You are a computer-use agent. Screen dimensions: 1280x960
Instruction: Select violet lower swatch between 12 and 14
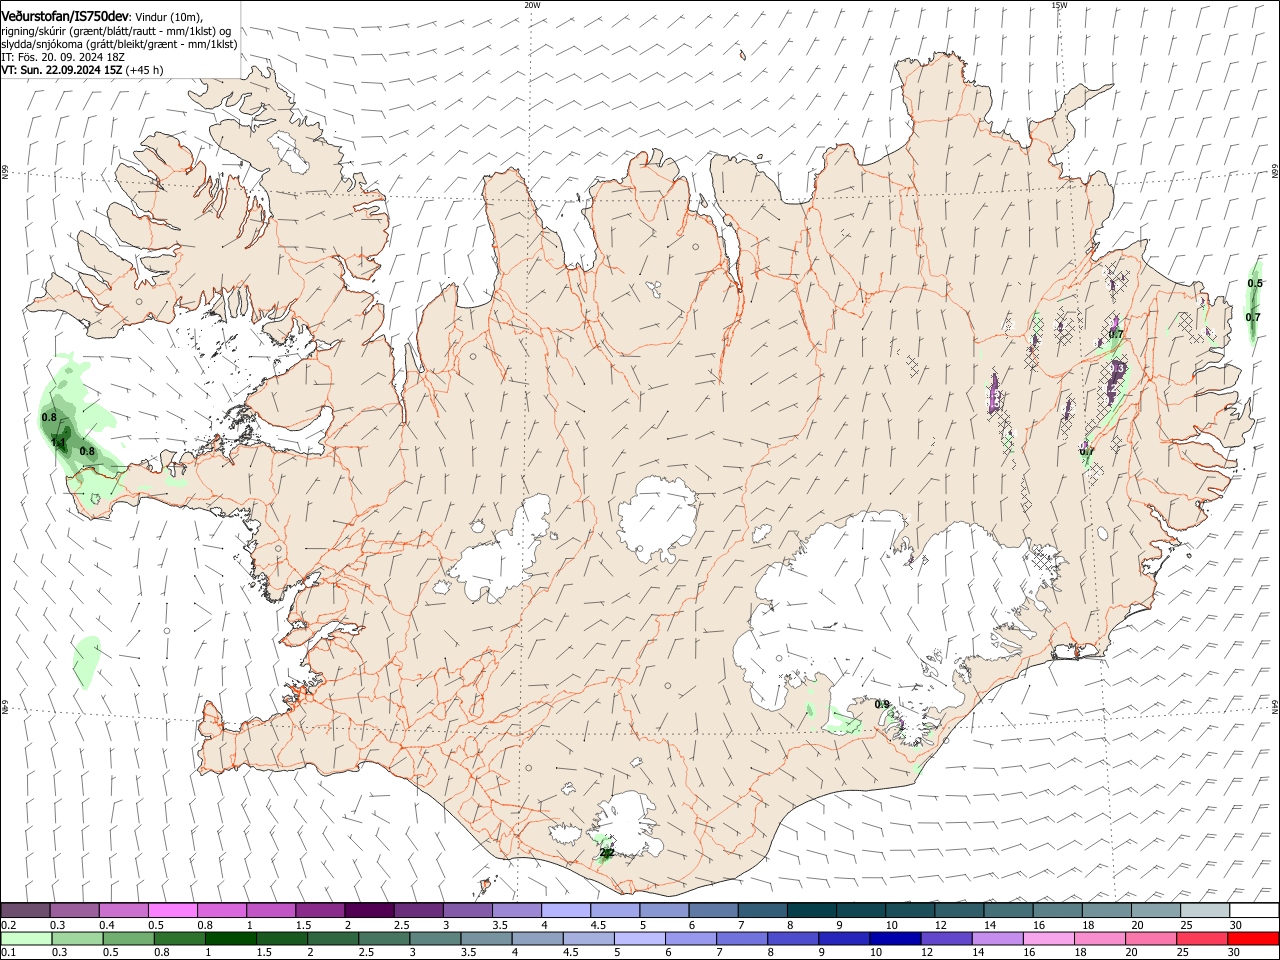point(945,938)
